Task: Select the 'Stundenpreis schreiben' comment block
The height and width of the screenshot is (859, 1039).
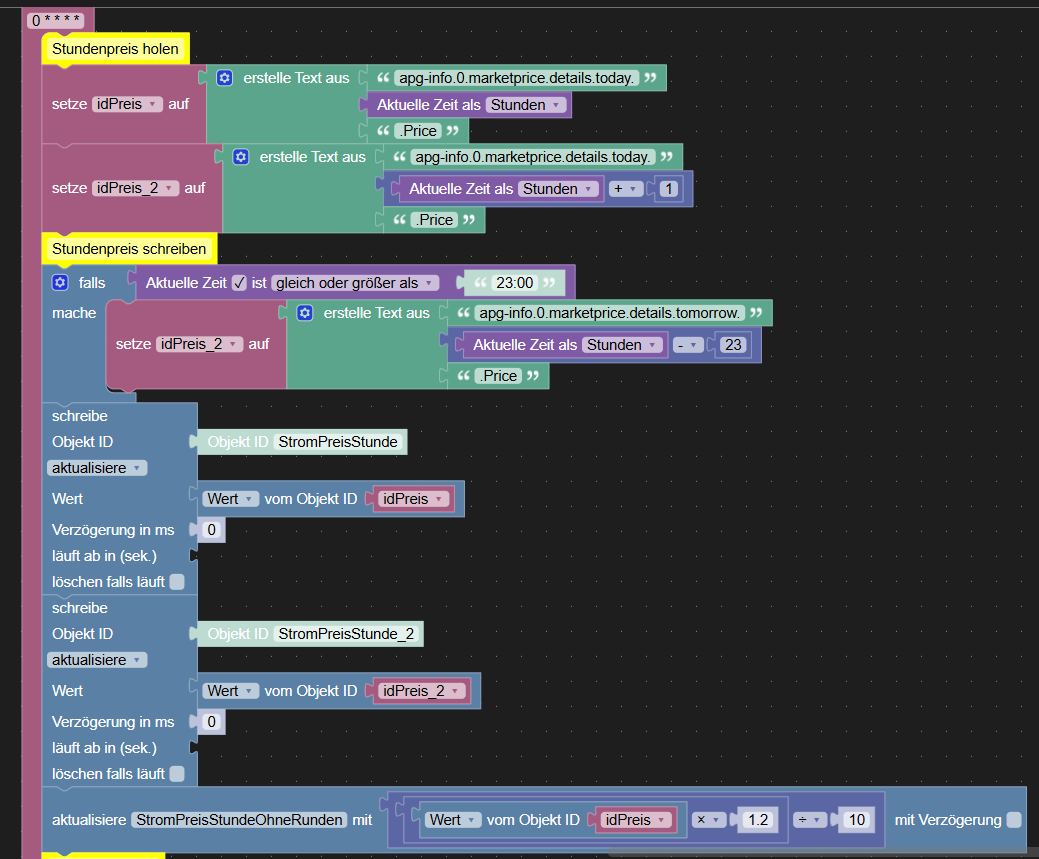Action: (x=129, y=249)
